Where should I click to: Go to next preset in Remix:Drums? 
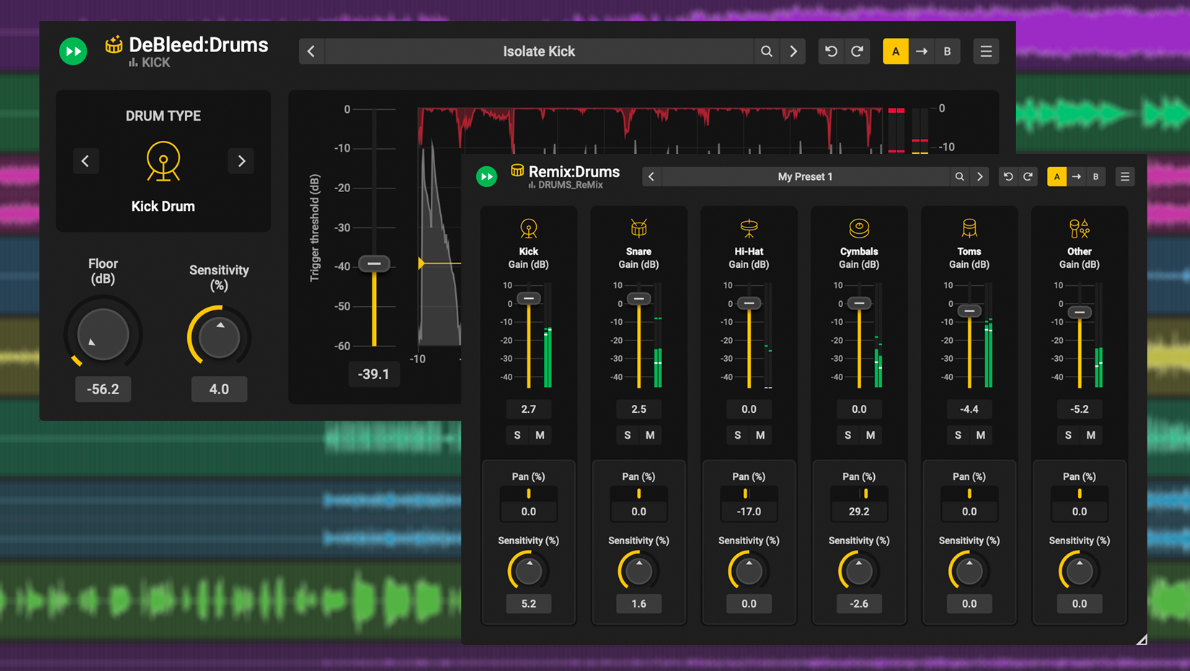980,177
